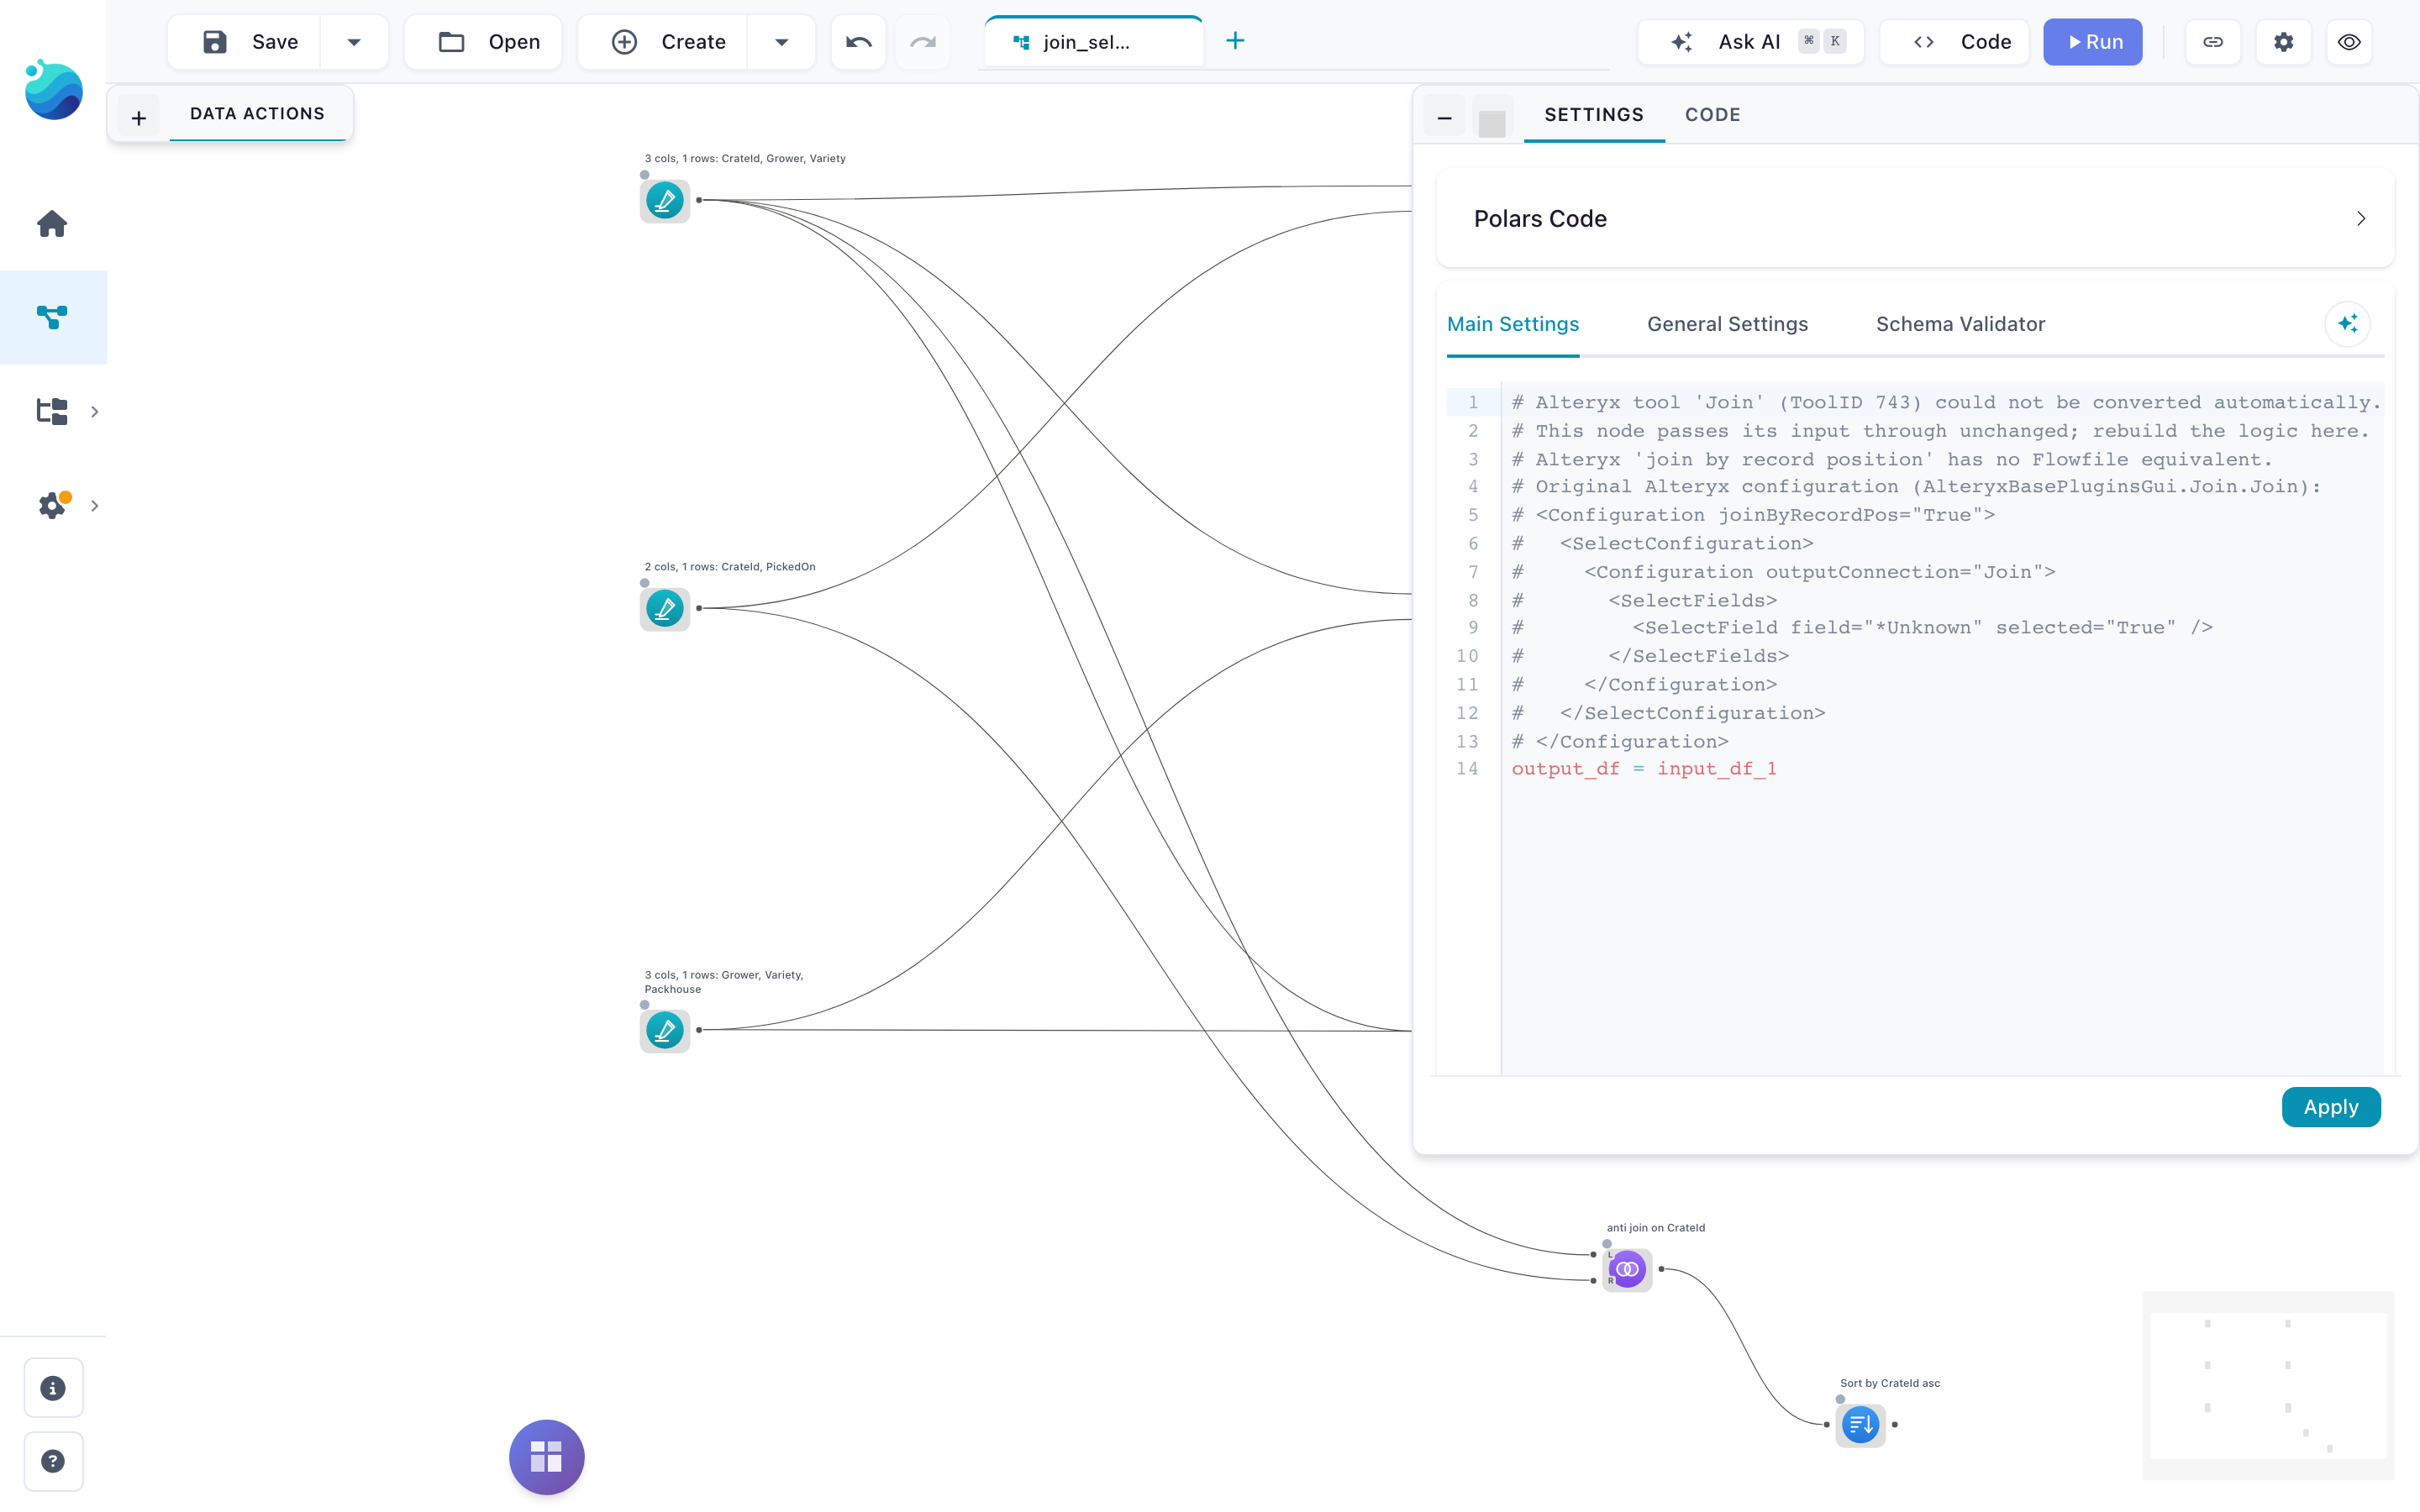Viewport: 2420px width, 1512px height.
Task: Open the Save dropdown arrow
Action: pyautogui.click(x=354, y=42)
